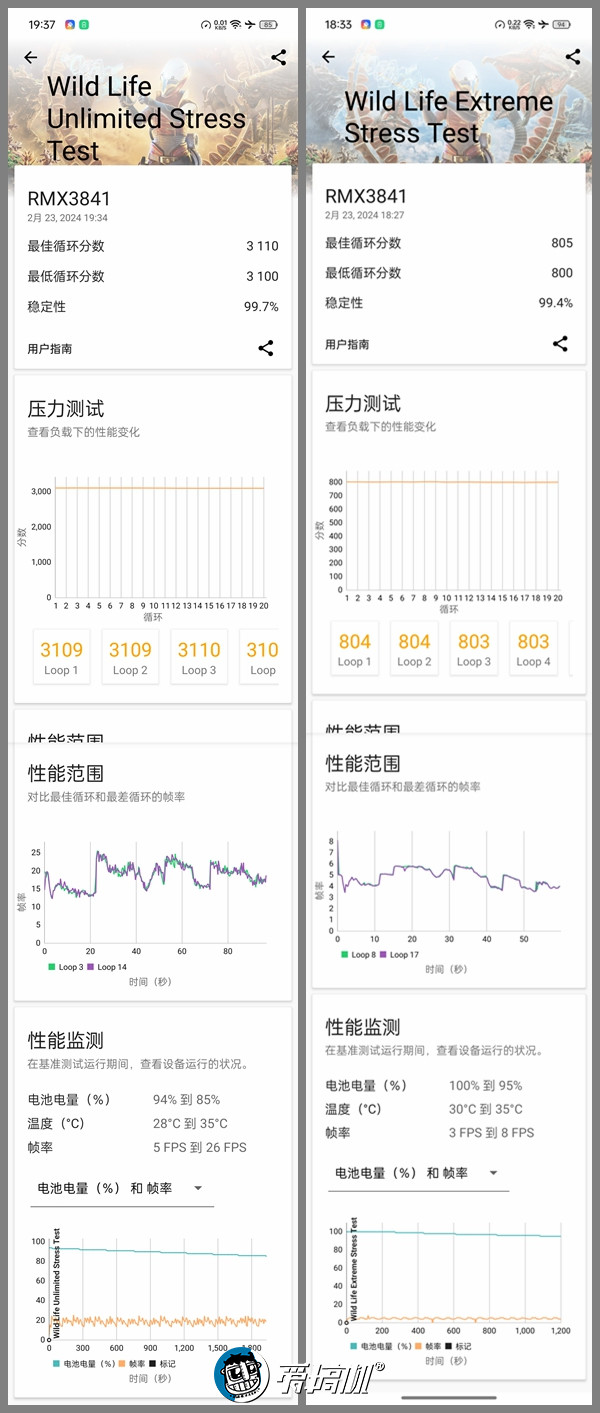Image resolution: width=600 pixels, height=1413 pixels.
Task: Select Loop 2 card scoring 804
Action: pyautogui.click(x=414, y=648)
